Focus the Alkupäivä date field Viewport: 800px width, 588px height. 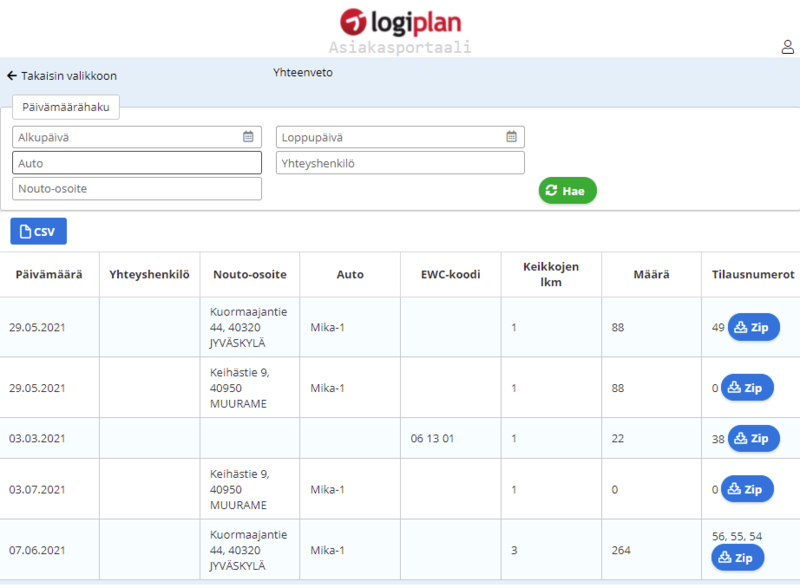click(137, 137)
